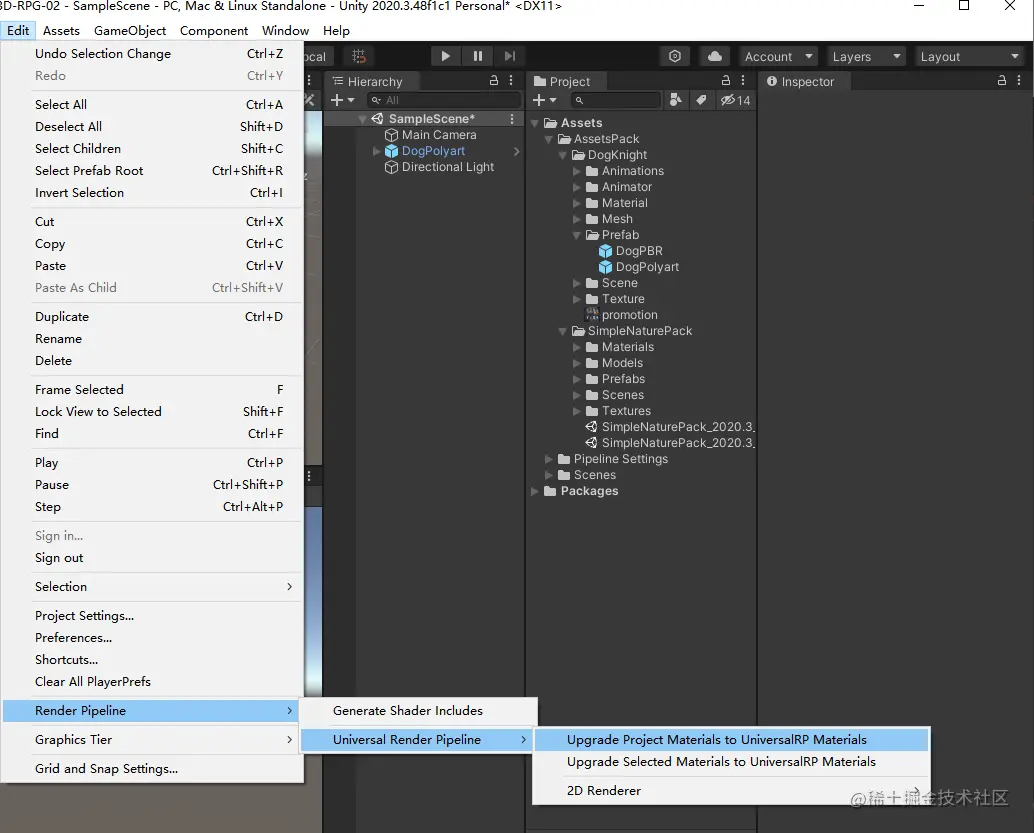1034x833 pixels.
Task: Open the Component menu
Action: tap(214, 30)
